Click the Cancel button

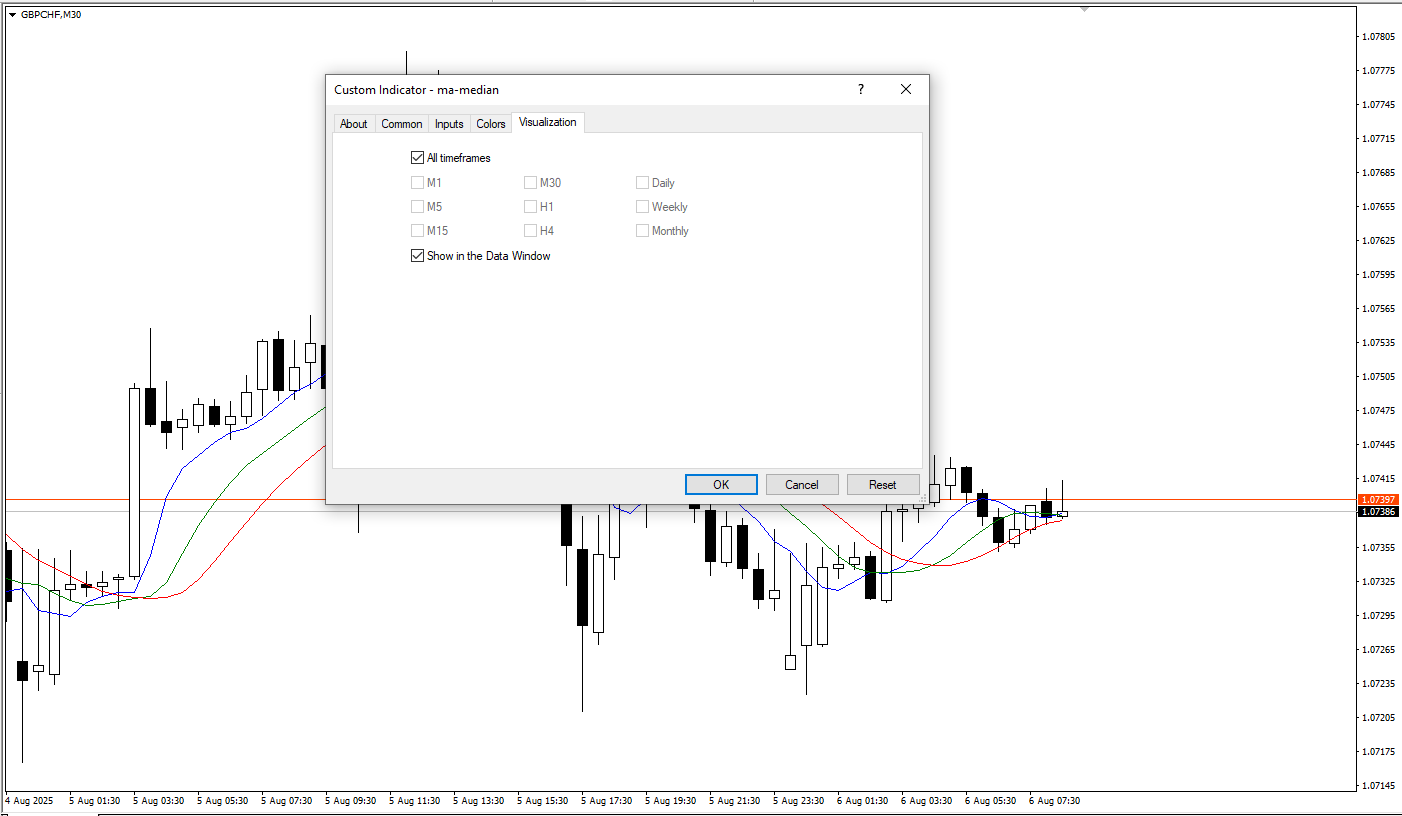(802, 484)
